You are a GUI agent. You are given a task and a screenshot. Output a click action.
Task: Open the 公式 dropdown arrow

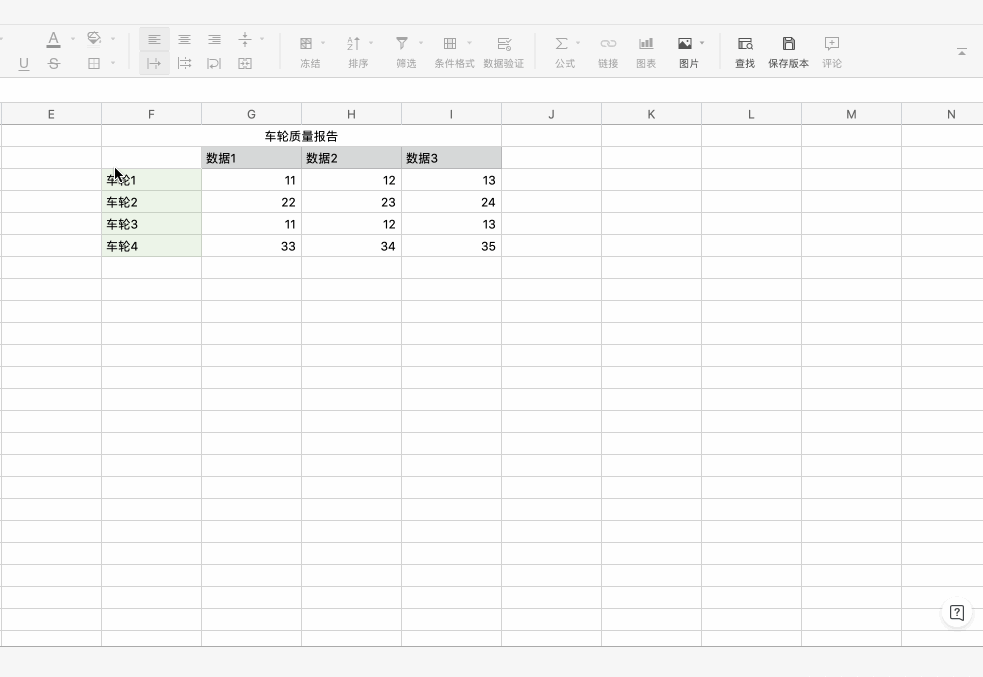[x=577, y=43]
